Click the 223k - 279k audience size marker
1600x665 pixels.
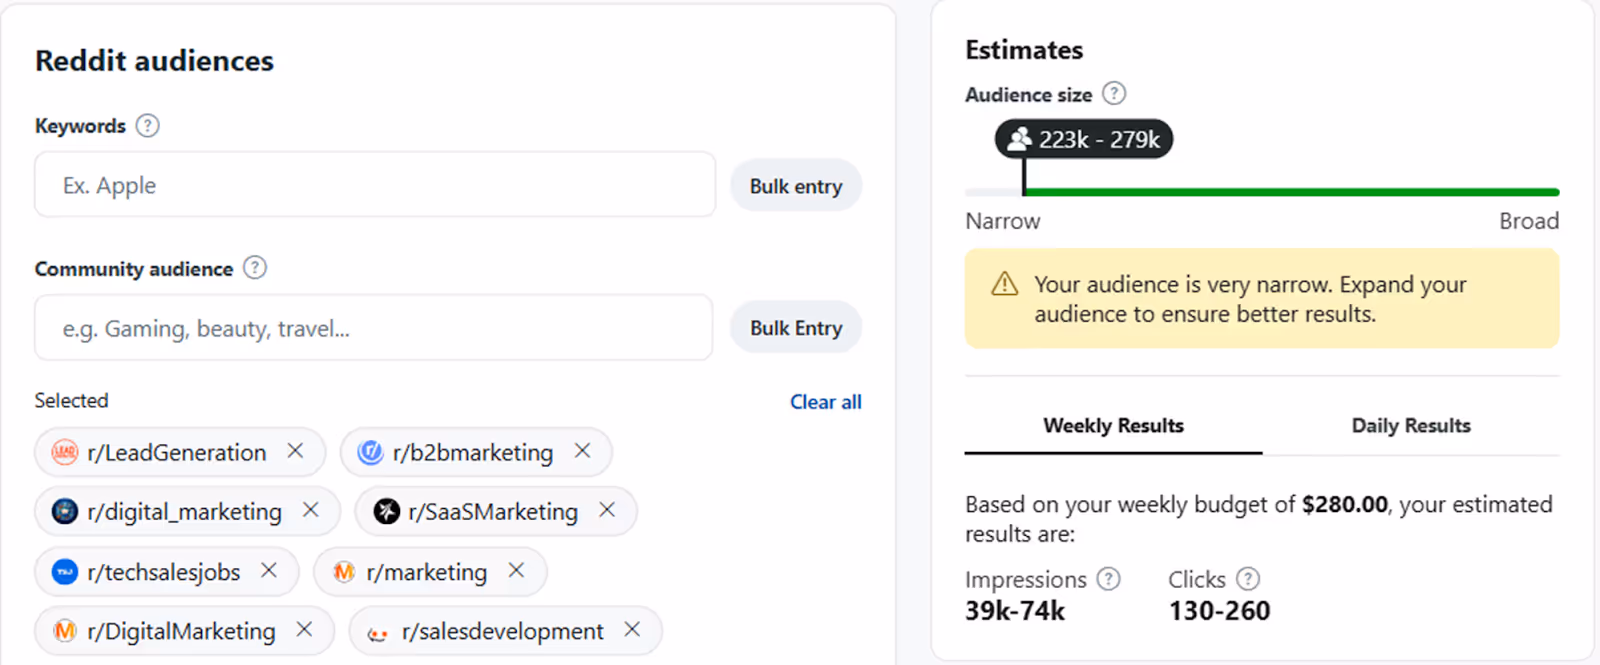pos(1084,139)
